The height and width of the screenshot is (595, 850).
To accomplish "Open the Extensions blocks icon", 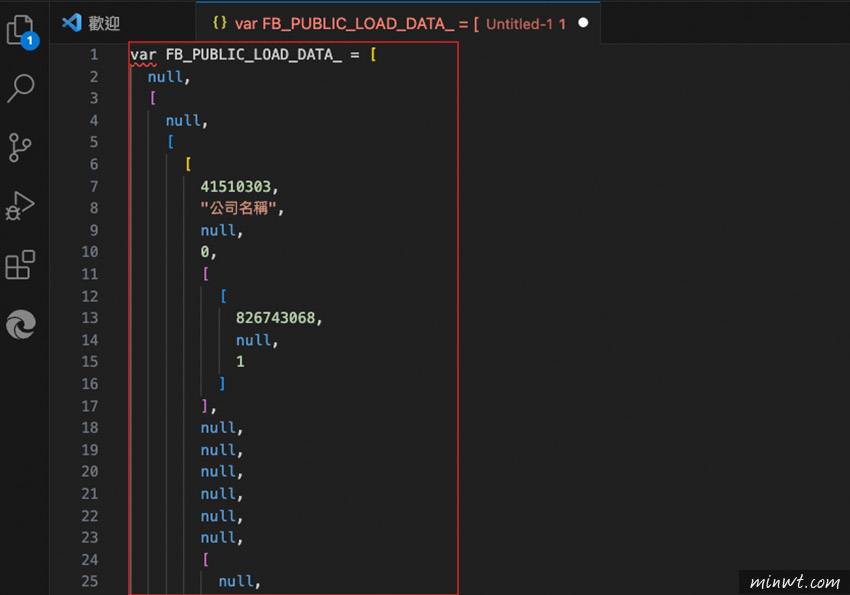I will pos(20,265).
